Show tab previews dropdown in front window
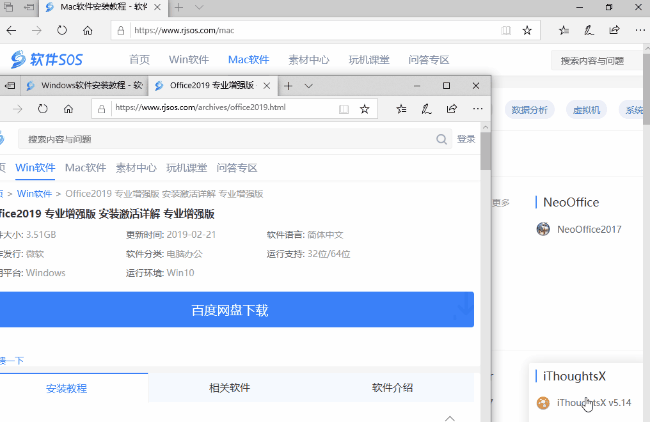Image resolution: width=650 pixels, height=422 pixels. click(x=308, y=86)
